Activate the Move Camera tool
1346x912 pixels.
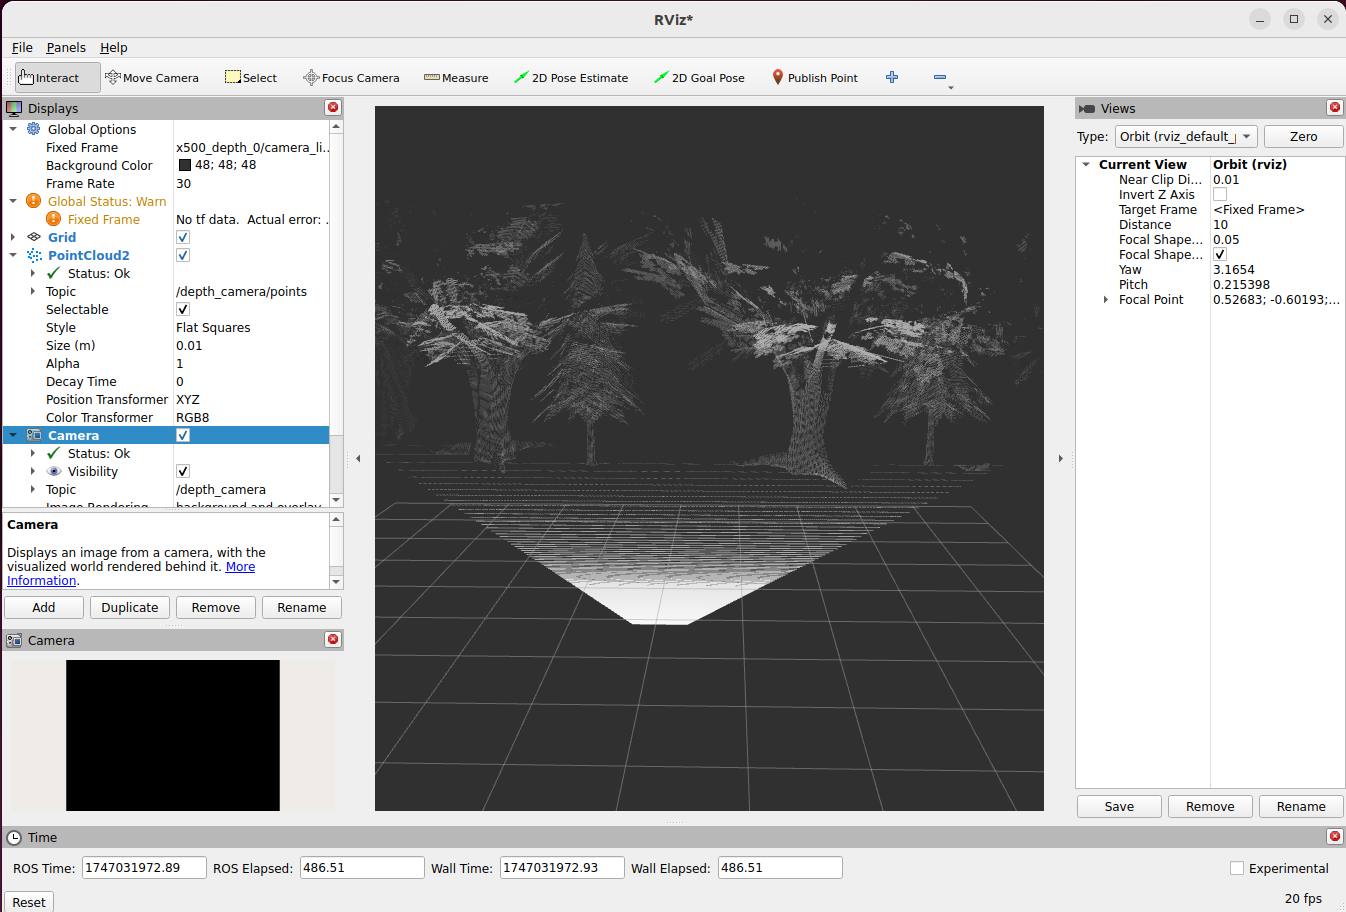point(152,78)
